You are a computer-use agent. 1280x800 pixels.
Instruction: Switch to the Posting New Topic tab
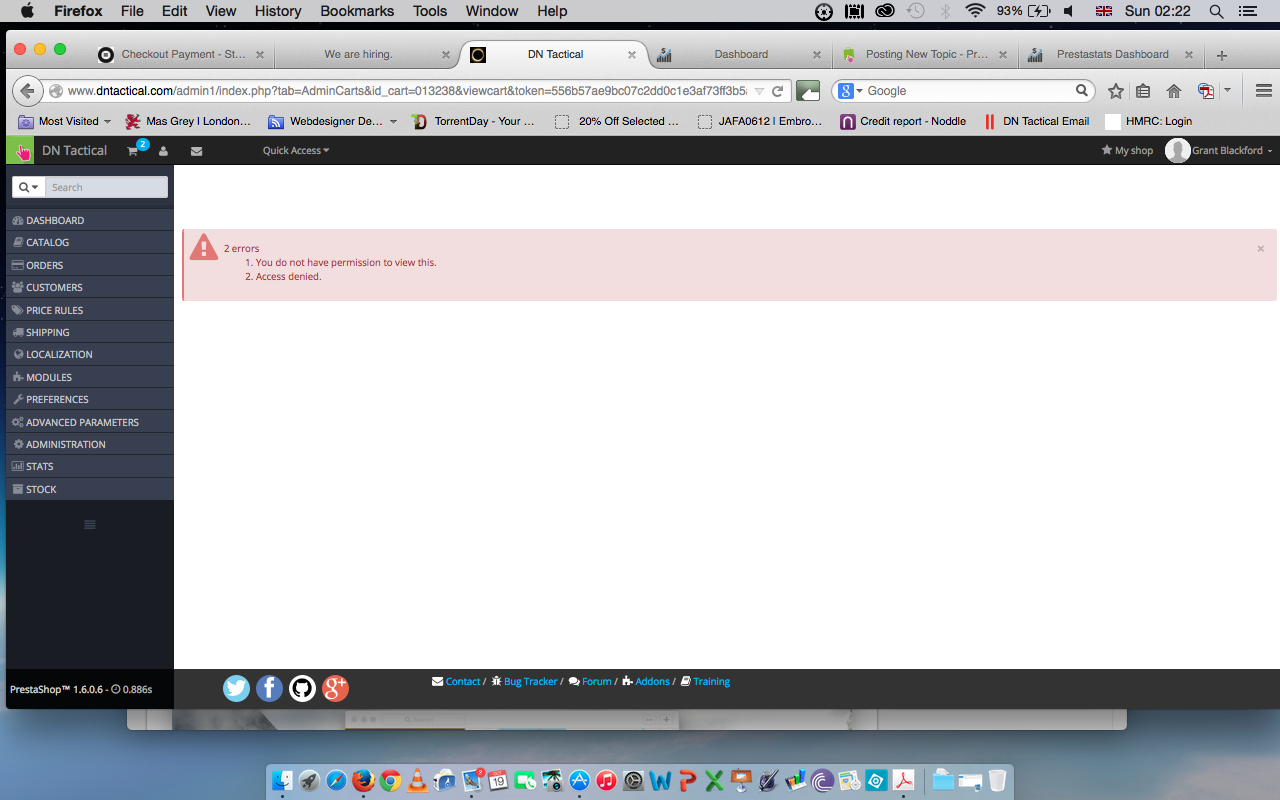(x=926, y=55)
